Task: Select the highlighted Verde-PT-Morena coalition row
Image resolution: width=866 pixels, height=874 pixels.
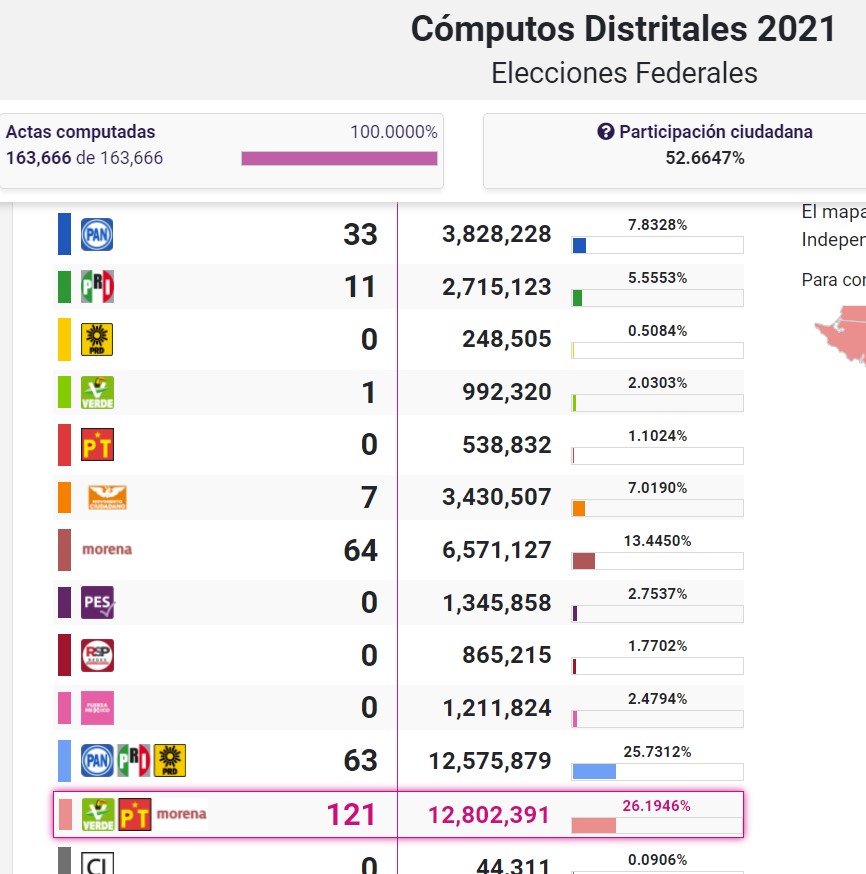Action: (x=397, y=814)
